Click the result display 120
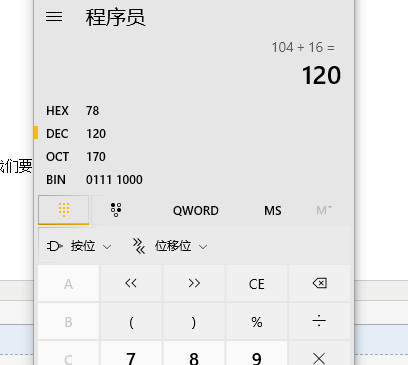Image resolution: width=408 pixels, height=365 pixels. pos(321,75)
